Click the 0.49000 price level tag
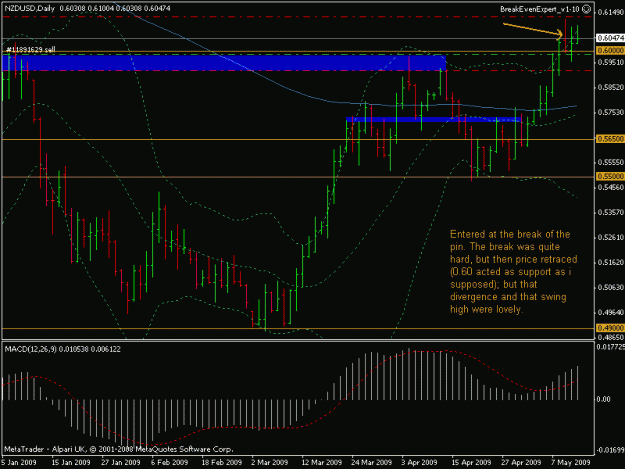625x469 pixels. pyautogui.click(x=610, y=328)
